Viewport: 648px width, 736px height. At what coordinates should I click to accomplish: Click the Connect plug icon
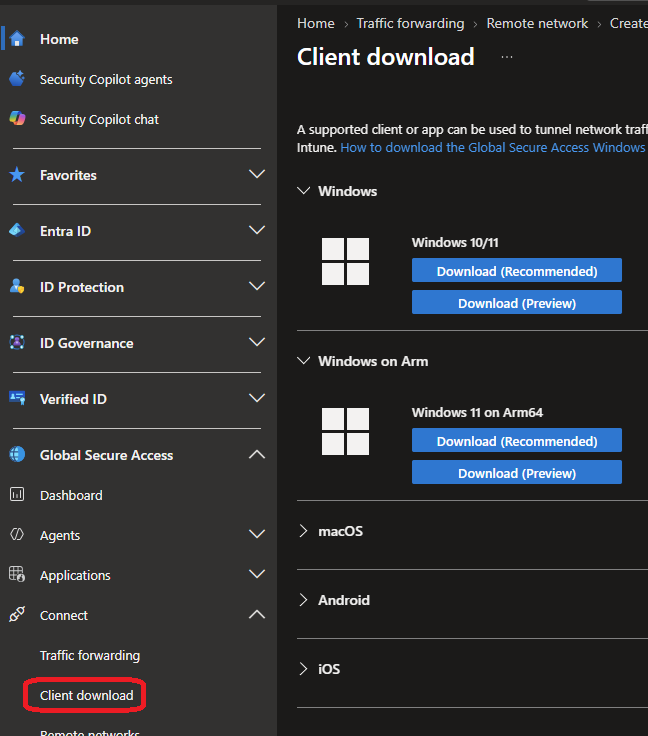[x=17, y=614]
